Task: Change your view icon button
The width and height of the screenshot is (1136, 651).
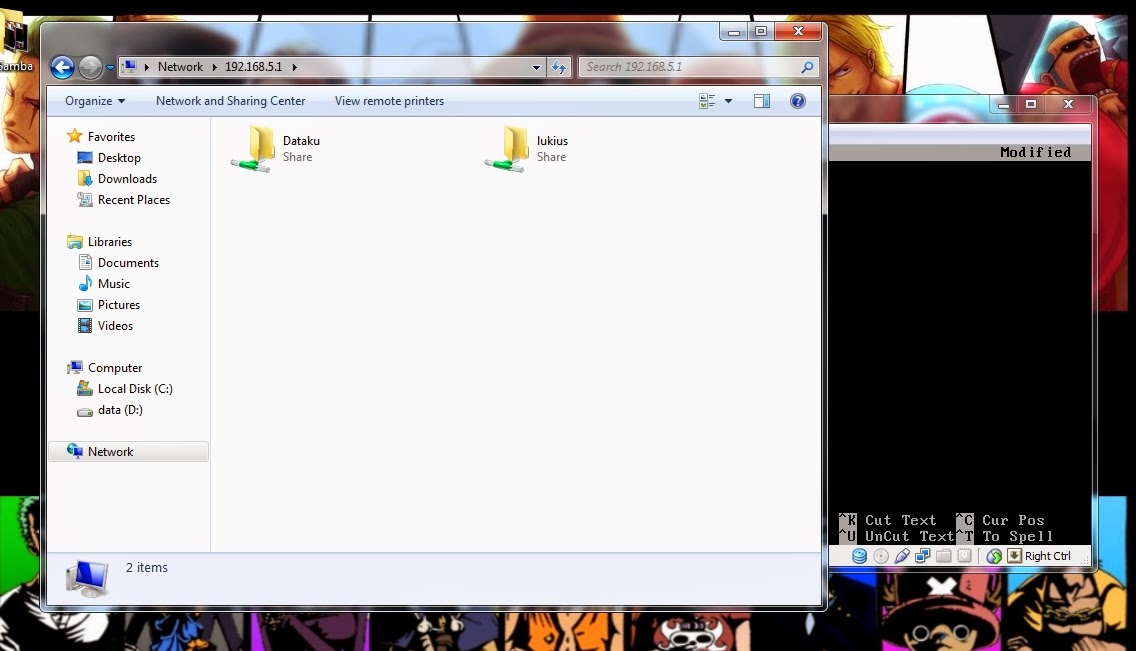Action: click(x=707, y=101)
